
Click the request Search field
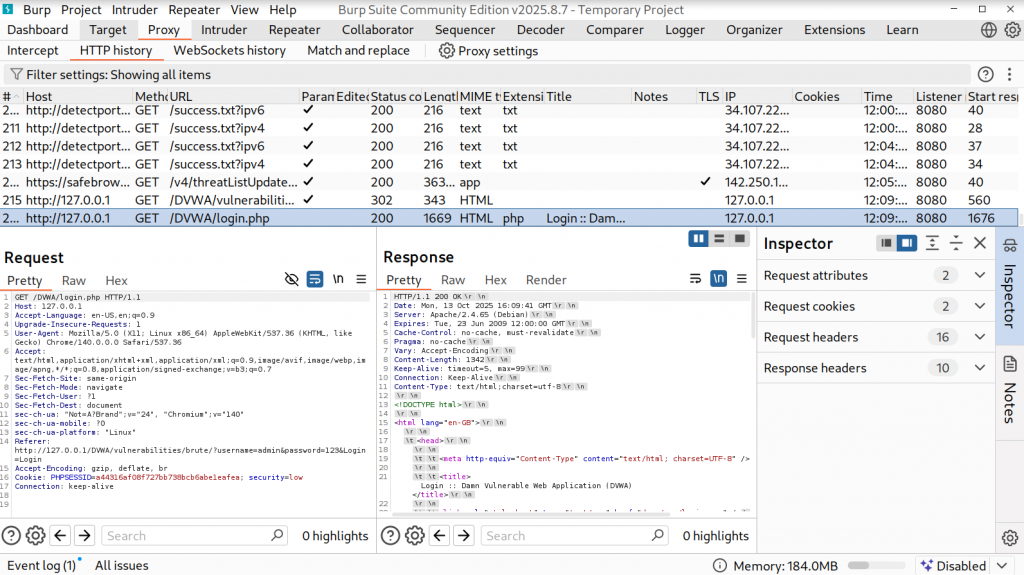point(195,536)
